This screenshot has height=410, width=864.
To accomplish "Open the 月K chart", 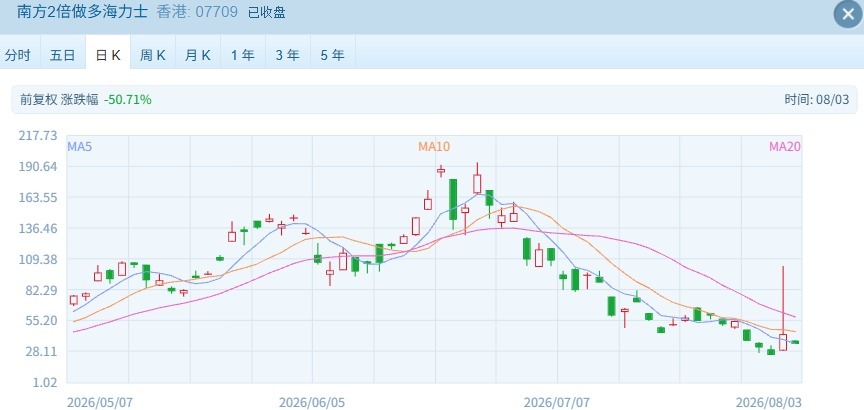I will click(198, 55).
